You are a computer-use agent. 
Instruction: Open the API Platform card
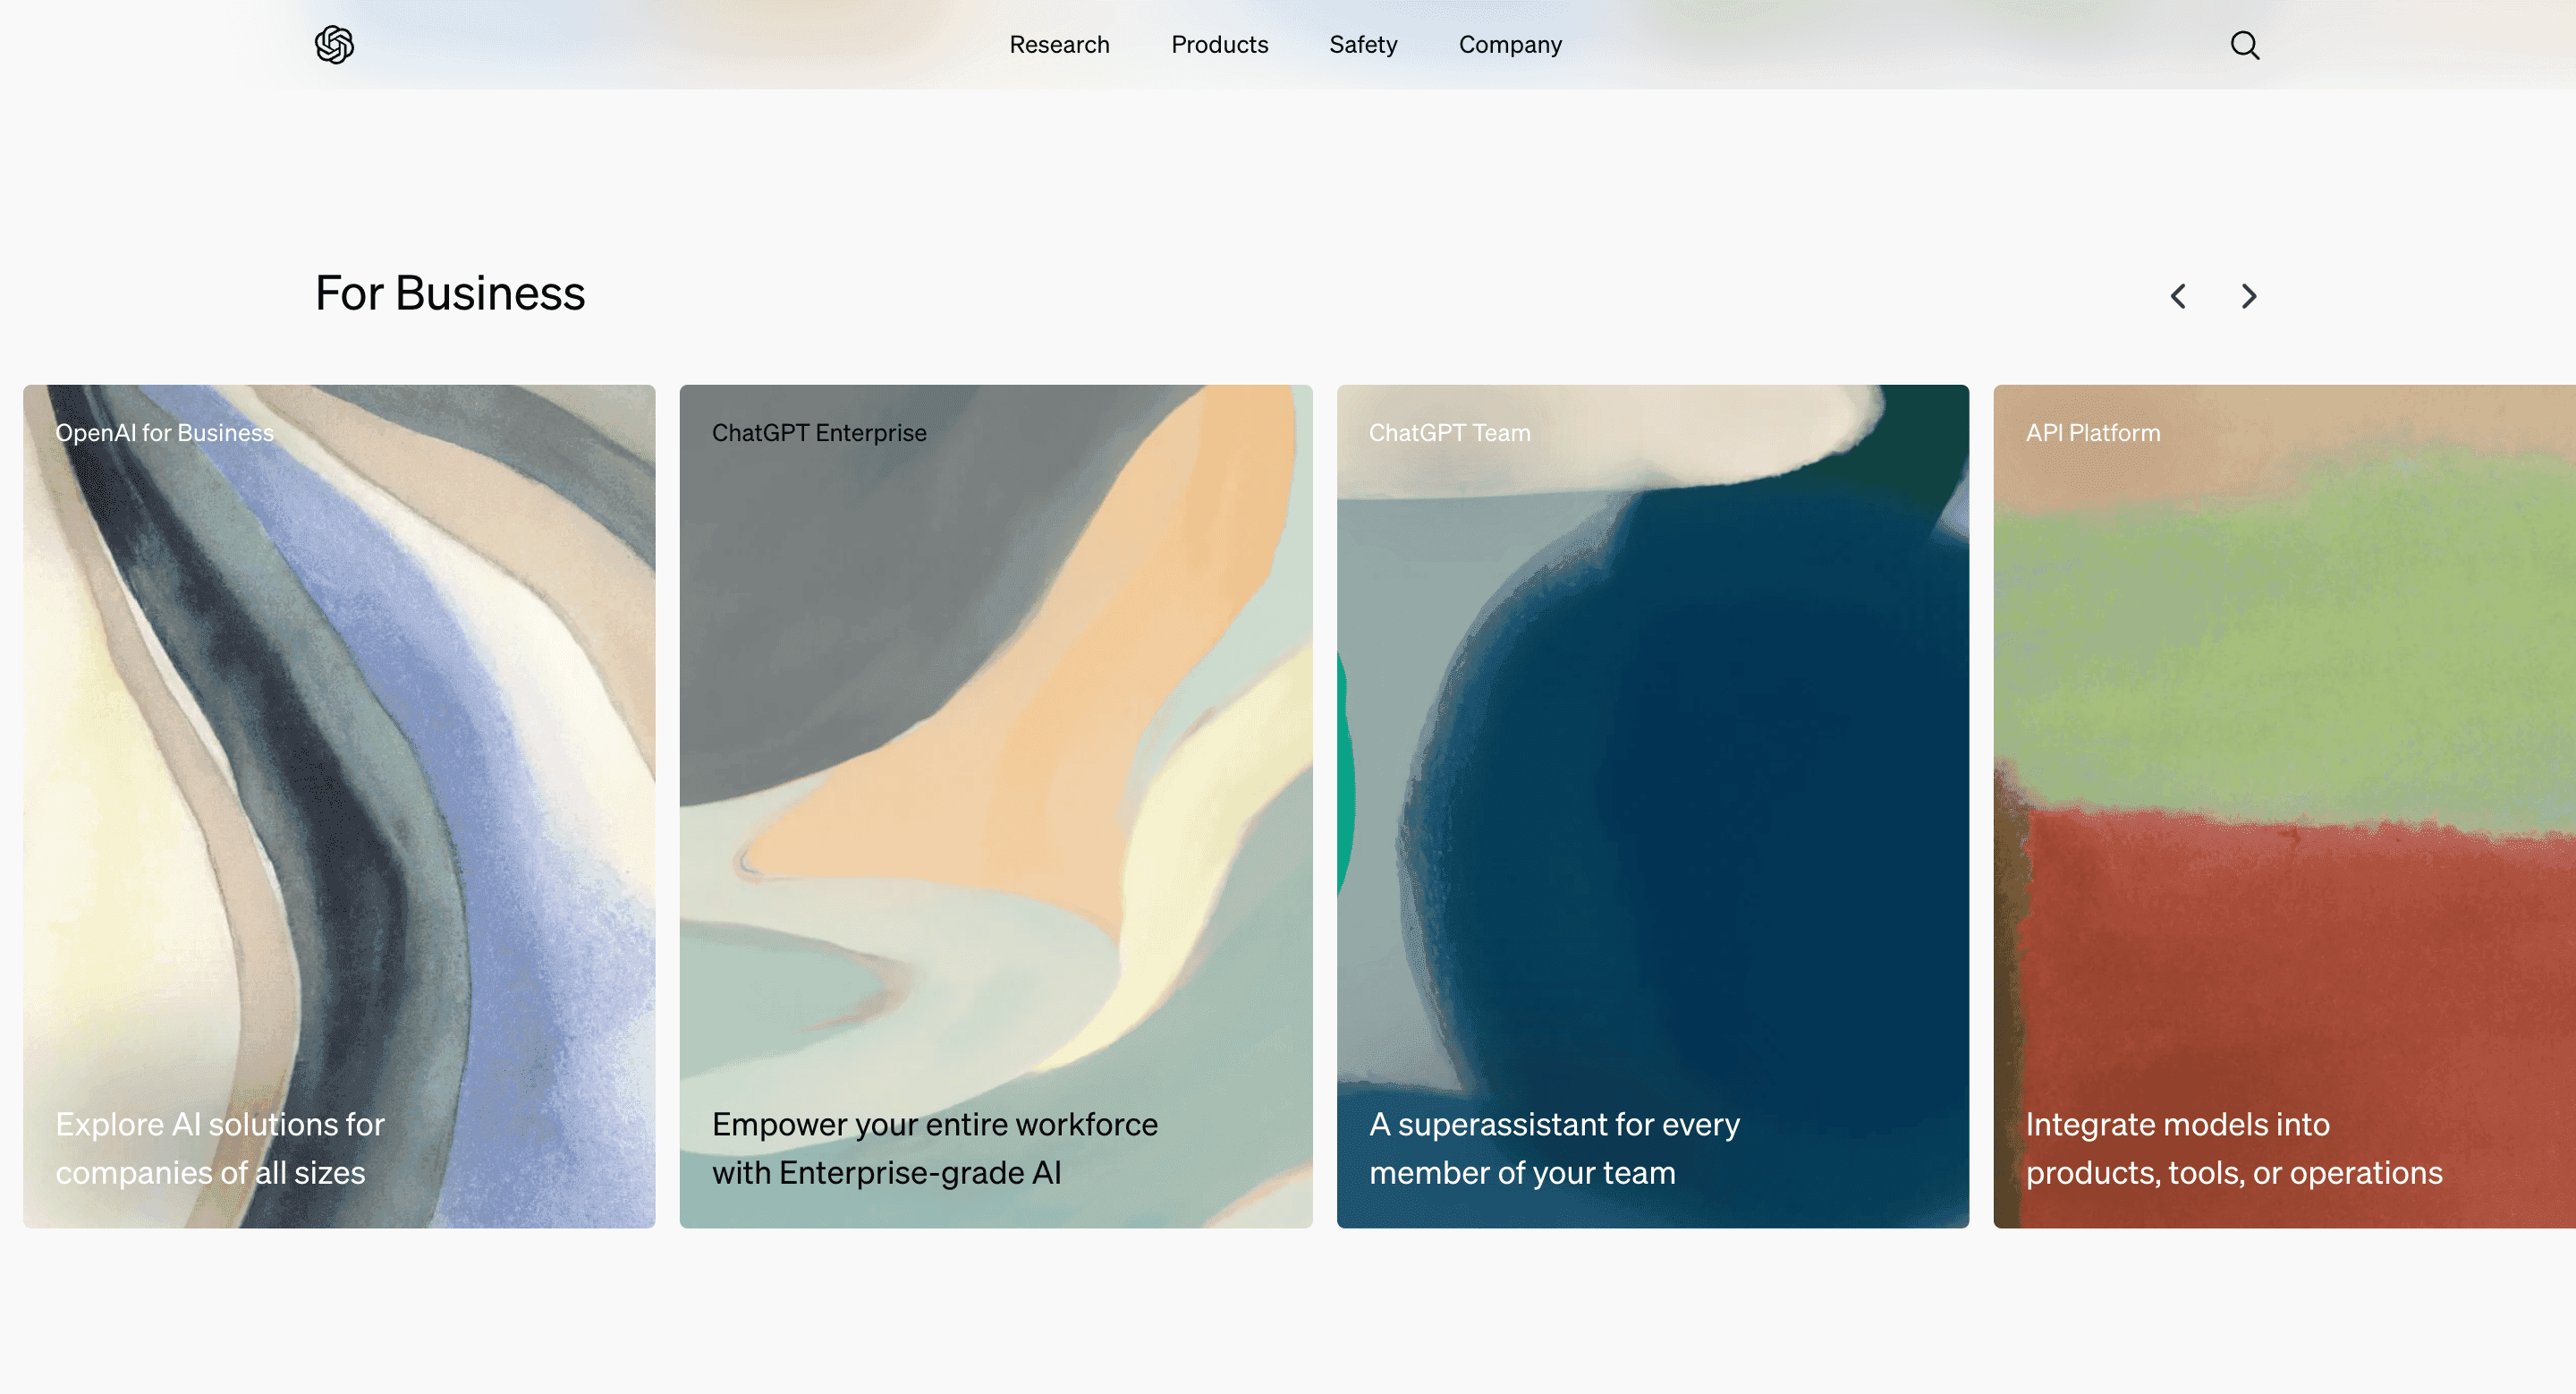coord(2285,806)
